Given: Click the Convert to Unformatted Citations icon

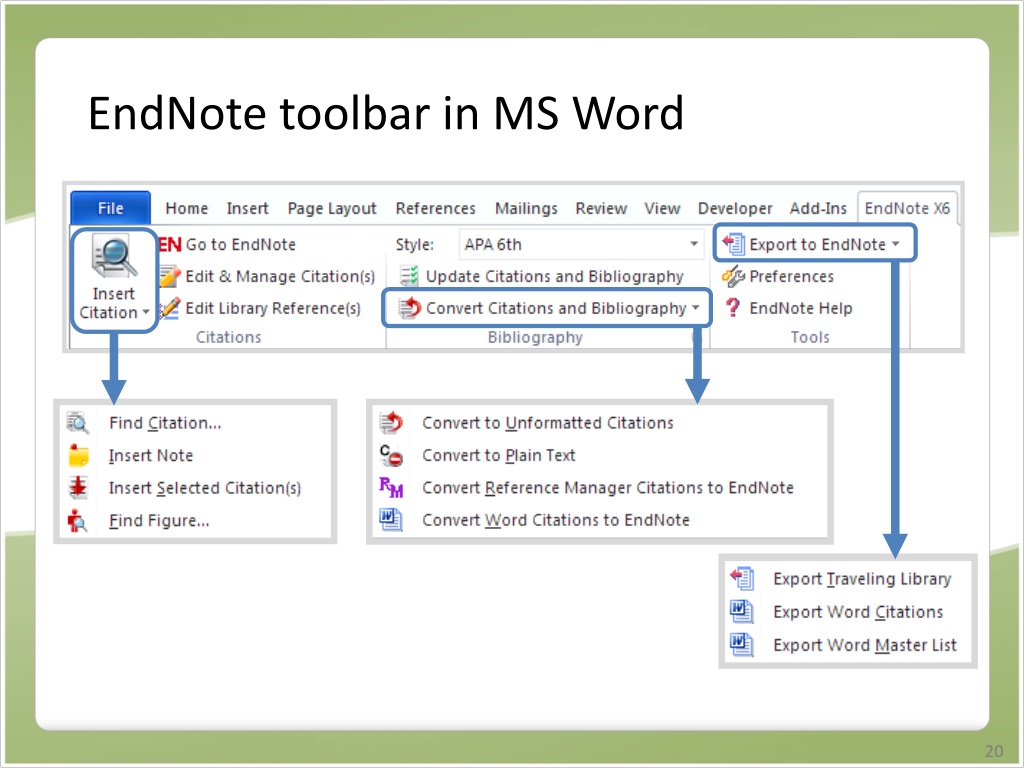Looking at the screenshot, I should [391, 423].
